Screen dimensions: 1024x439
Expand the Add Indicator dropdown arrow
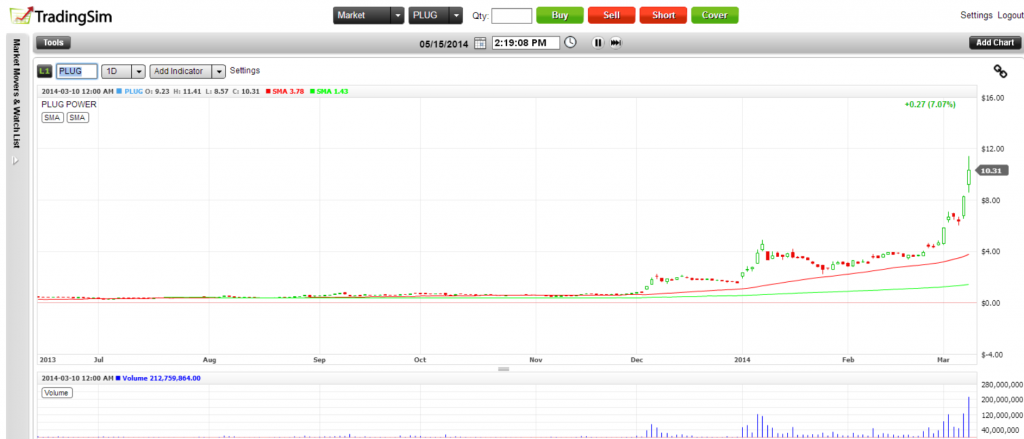(219, 71)
